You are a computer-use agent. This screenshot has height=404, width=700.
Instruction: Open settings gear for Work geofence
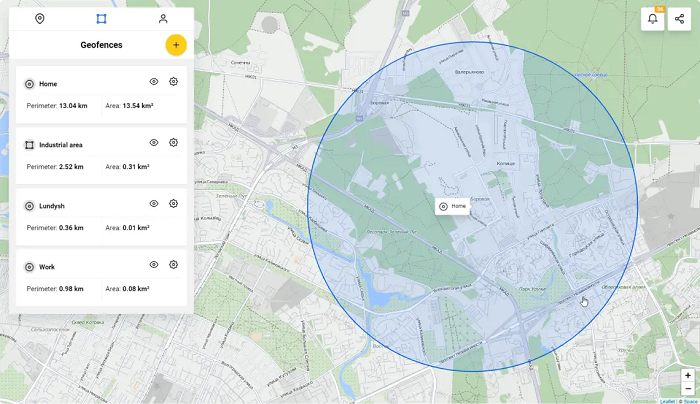[173, 265]
